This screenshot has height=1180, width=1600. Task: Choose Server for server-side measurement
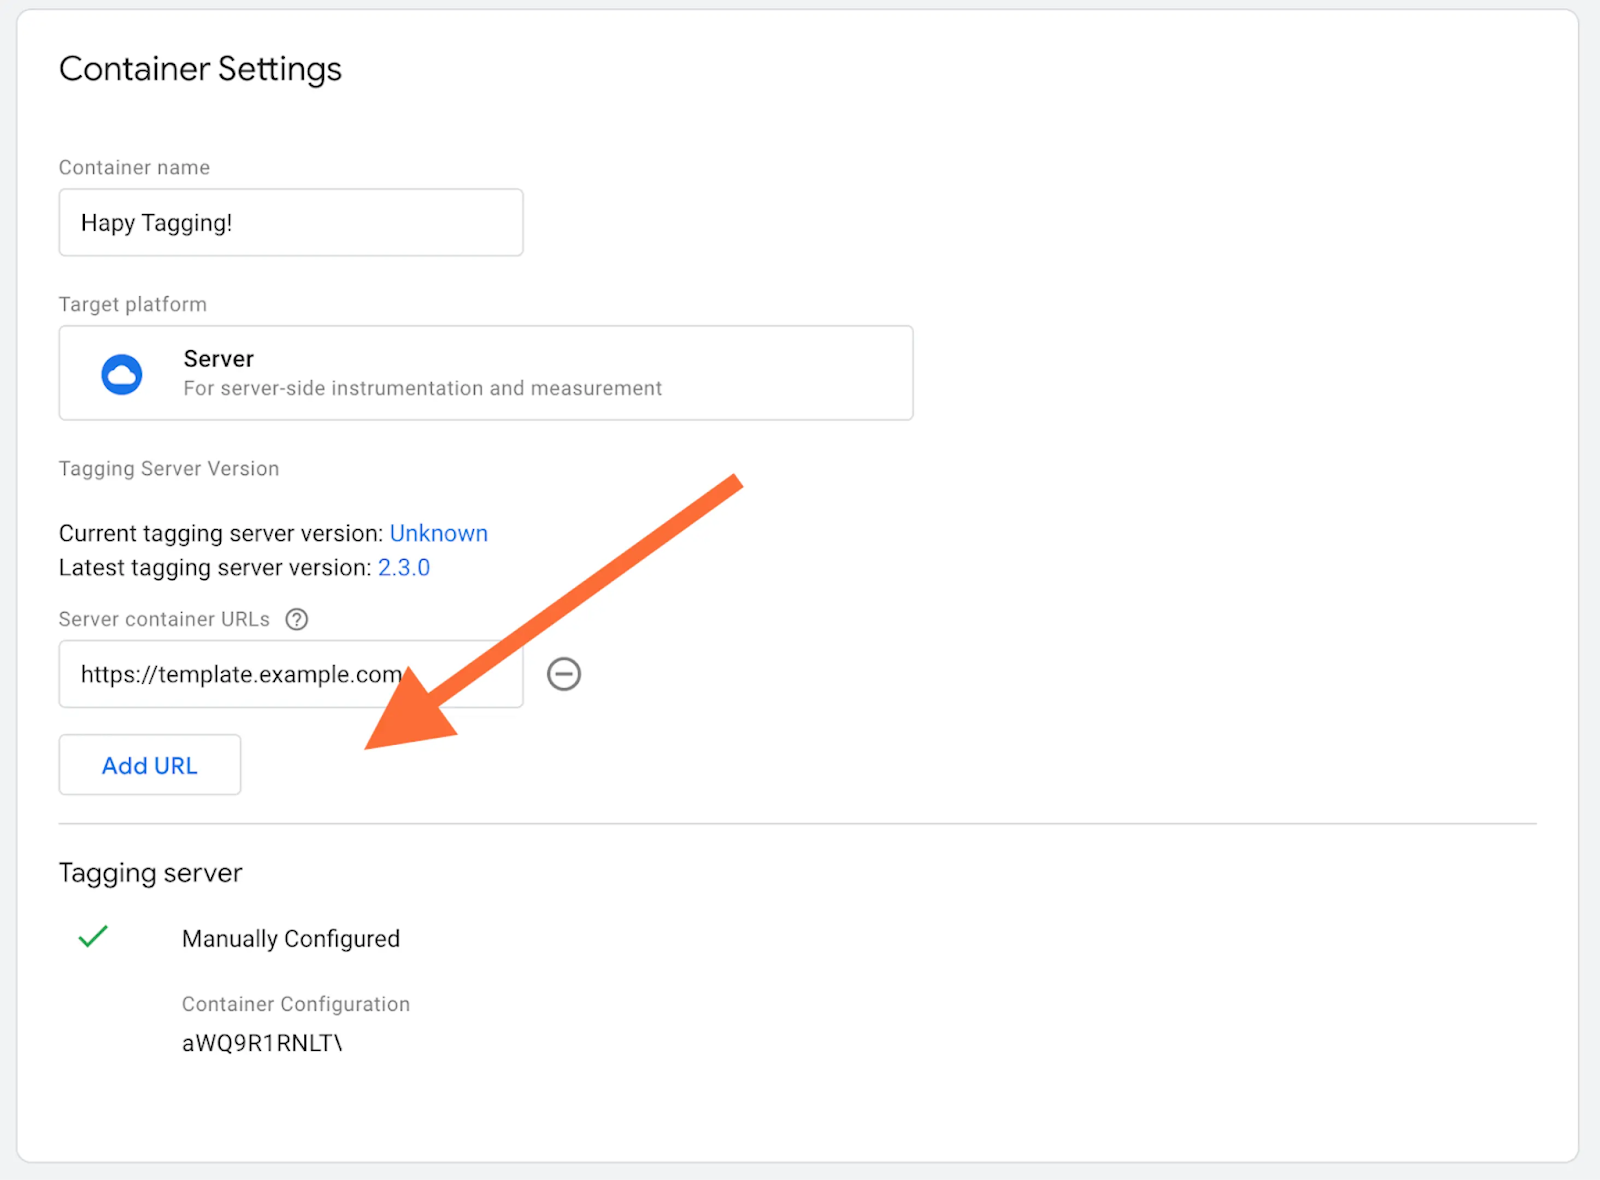pyautogui.click(x=486, y=372)
